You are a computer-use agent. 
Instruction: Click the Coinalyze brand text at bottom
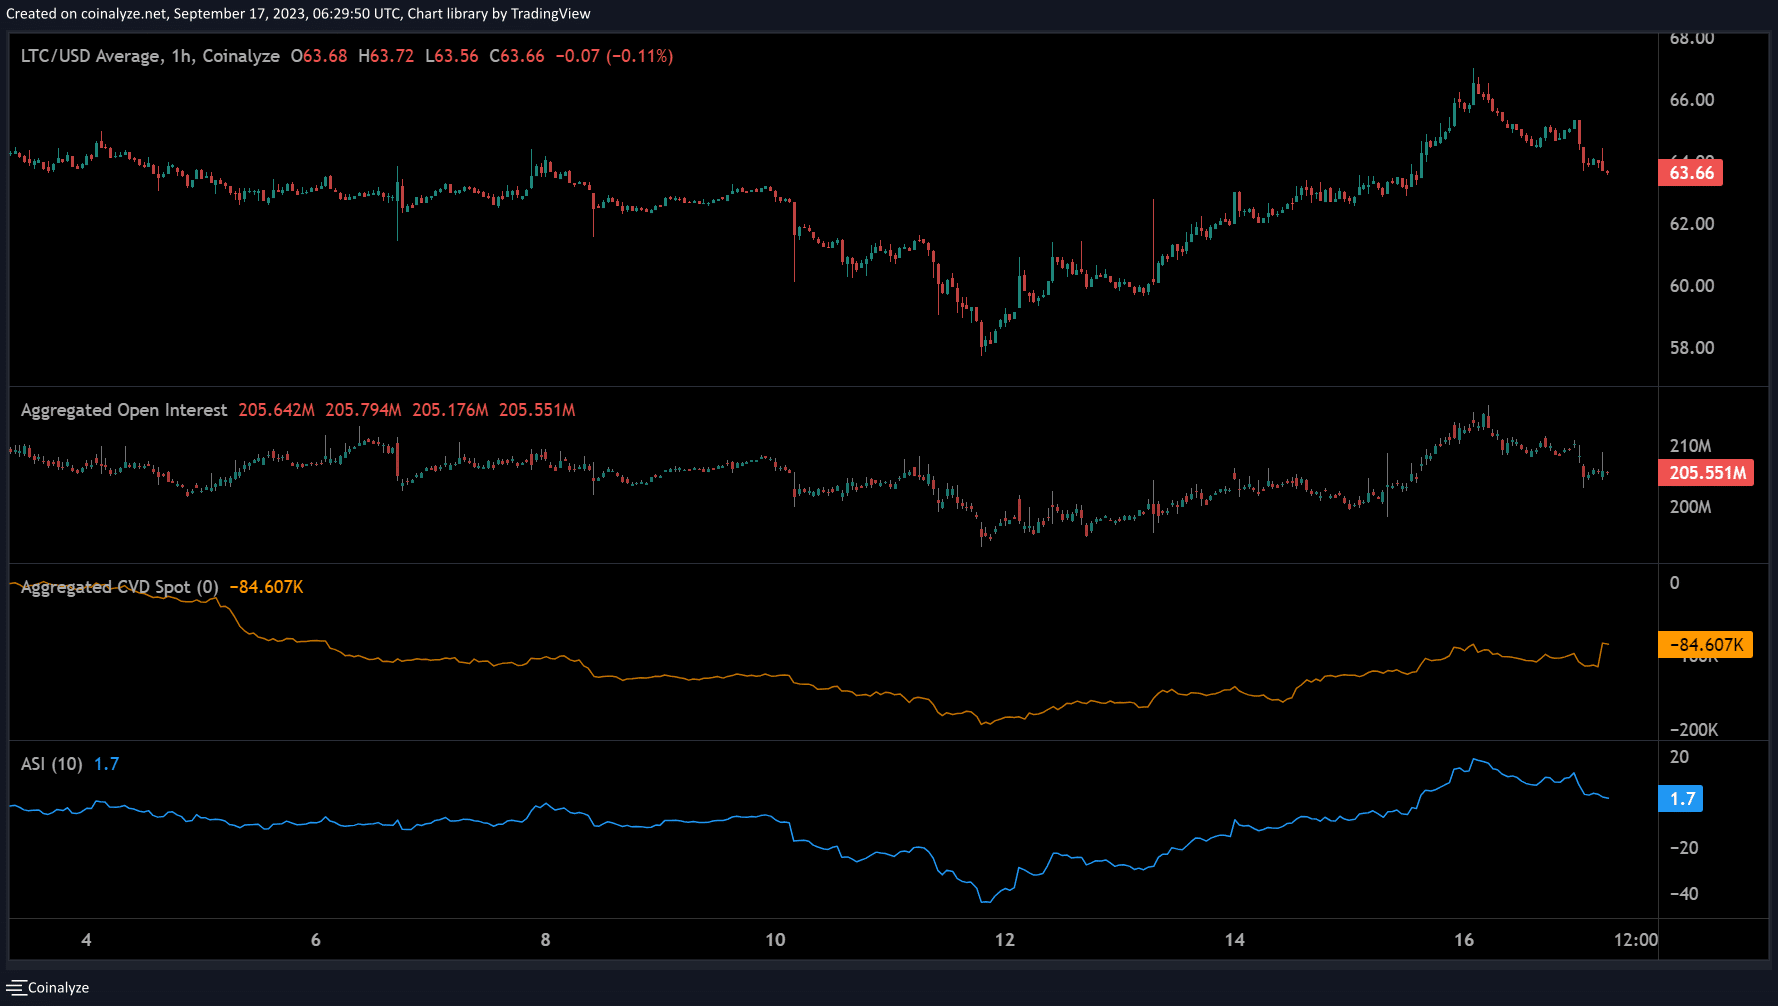tap(58, 988)
